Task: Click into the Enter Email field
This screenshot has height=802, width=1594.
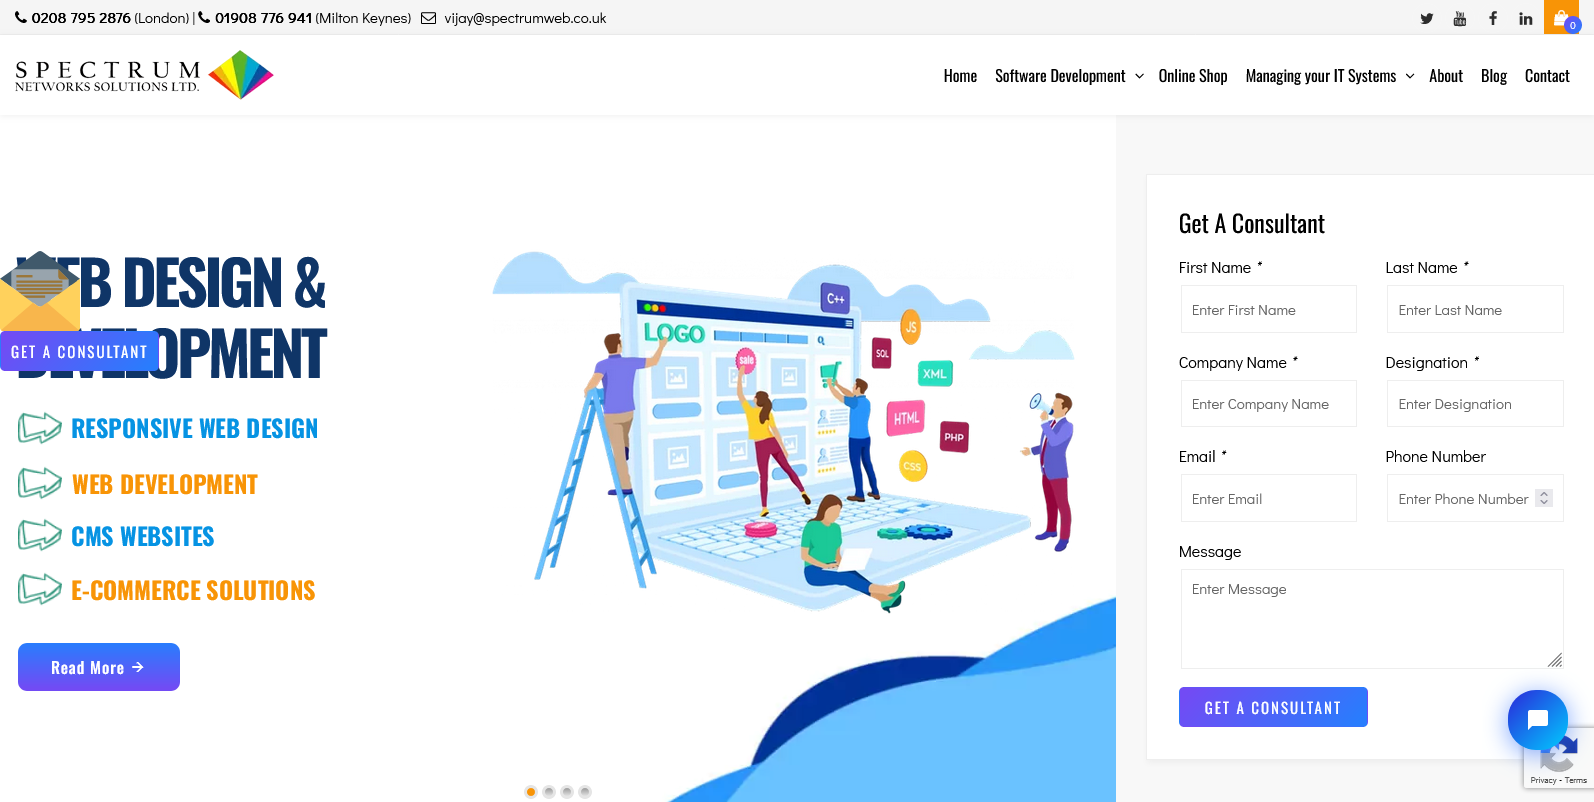Action: [1268, 499]
